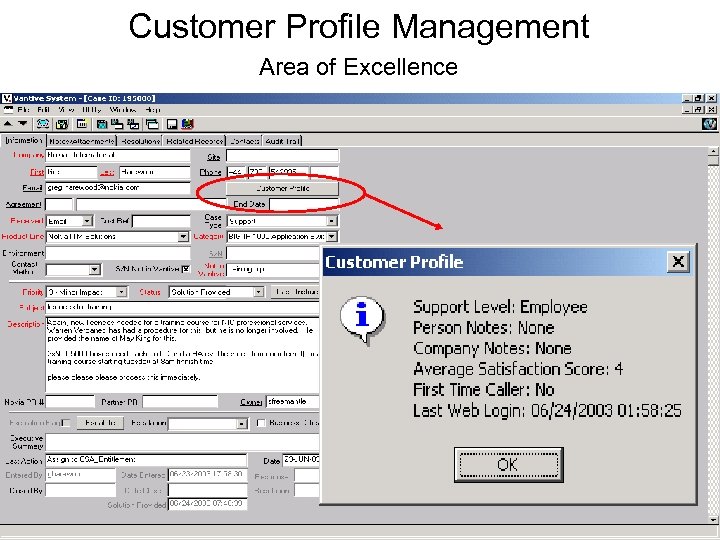The width and height of the screenshot is (720, 540).
Task: Click the Escalate button
Action: 100,423
